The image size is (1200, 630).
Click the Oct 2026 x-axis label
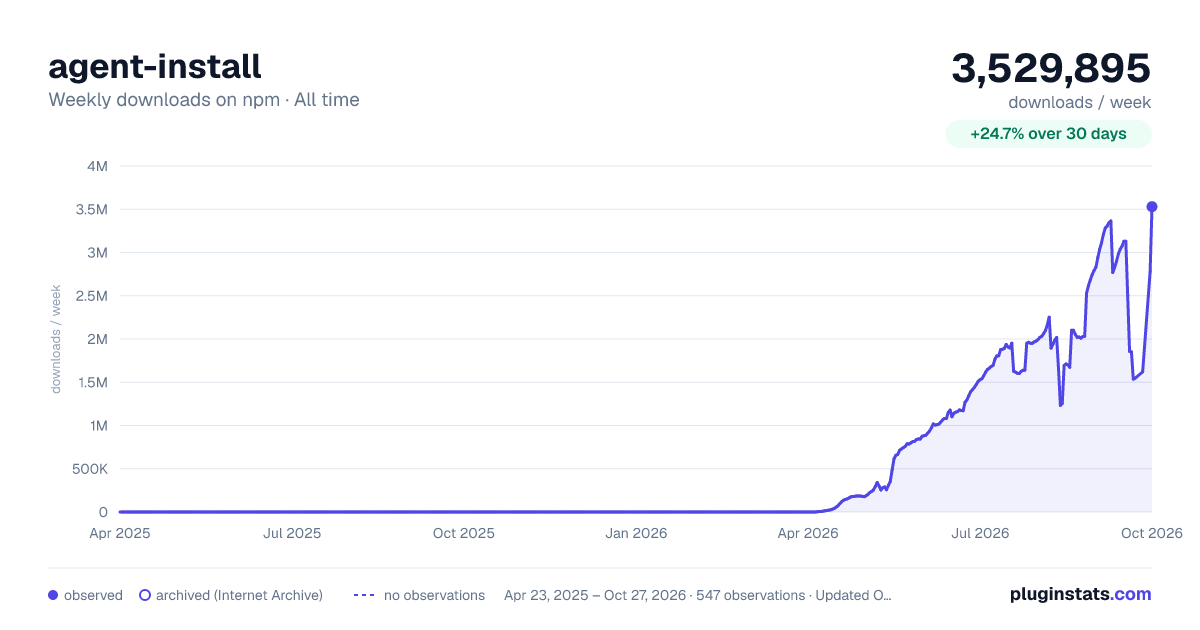click(1152, 533)
